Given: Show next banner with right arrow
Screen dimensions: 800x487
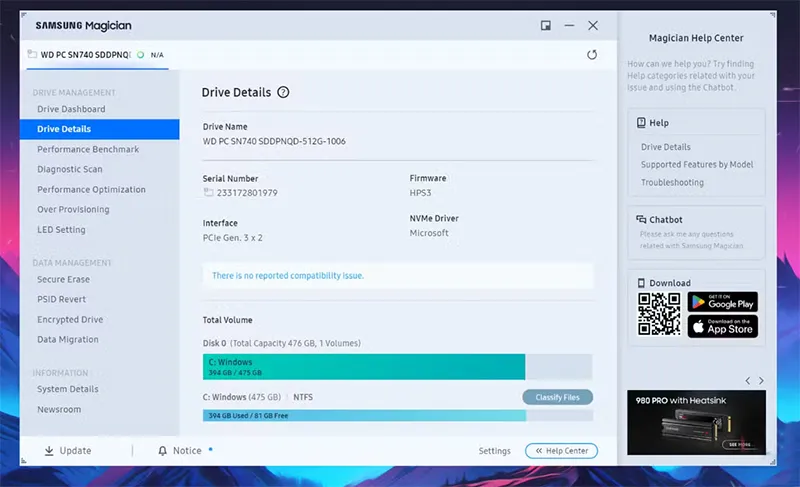Looking at the screenshot, I should point(761,381).
